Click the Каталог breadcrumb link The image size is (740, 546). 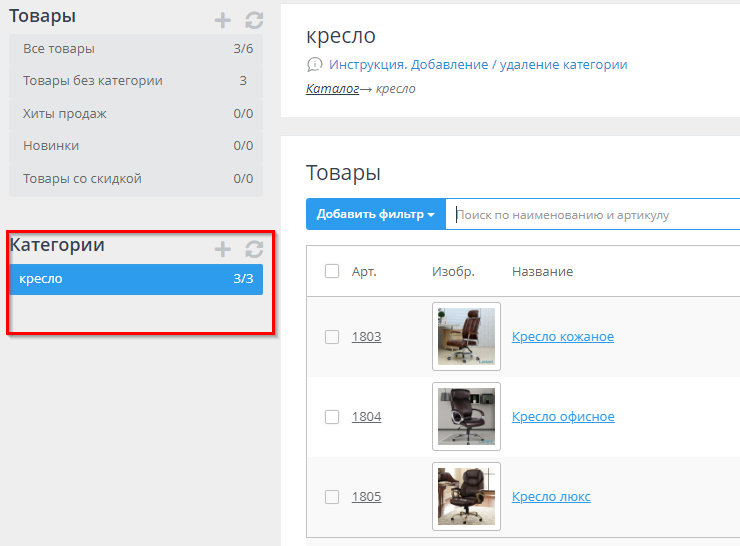331,89
